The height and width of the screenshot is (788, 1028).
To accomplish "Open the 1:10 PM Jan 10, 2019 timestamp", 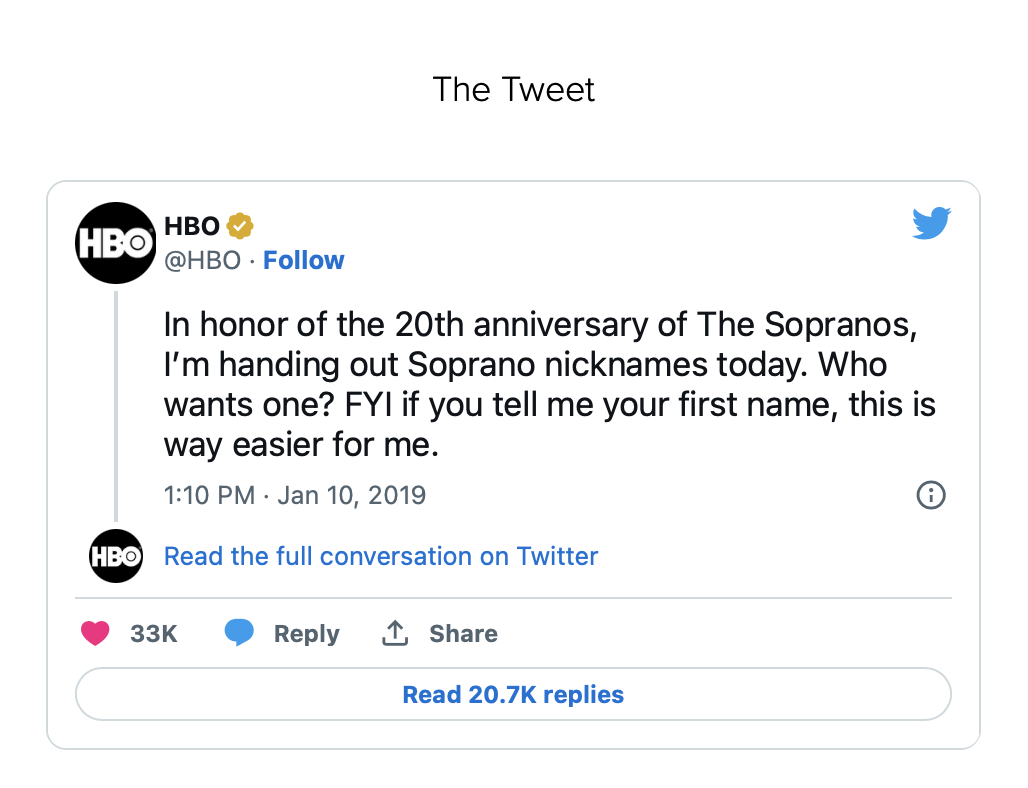I will coord(295,495).
